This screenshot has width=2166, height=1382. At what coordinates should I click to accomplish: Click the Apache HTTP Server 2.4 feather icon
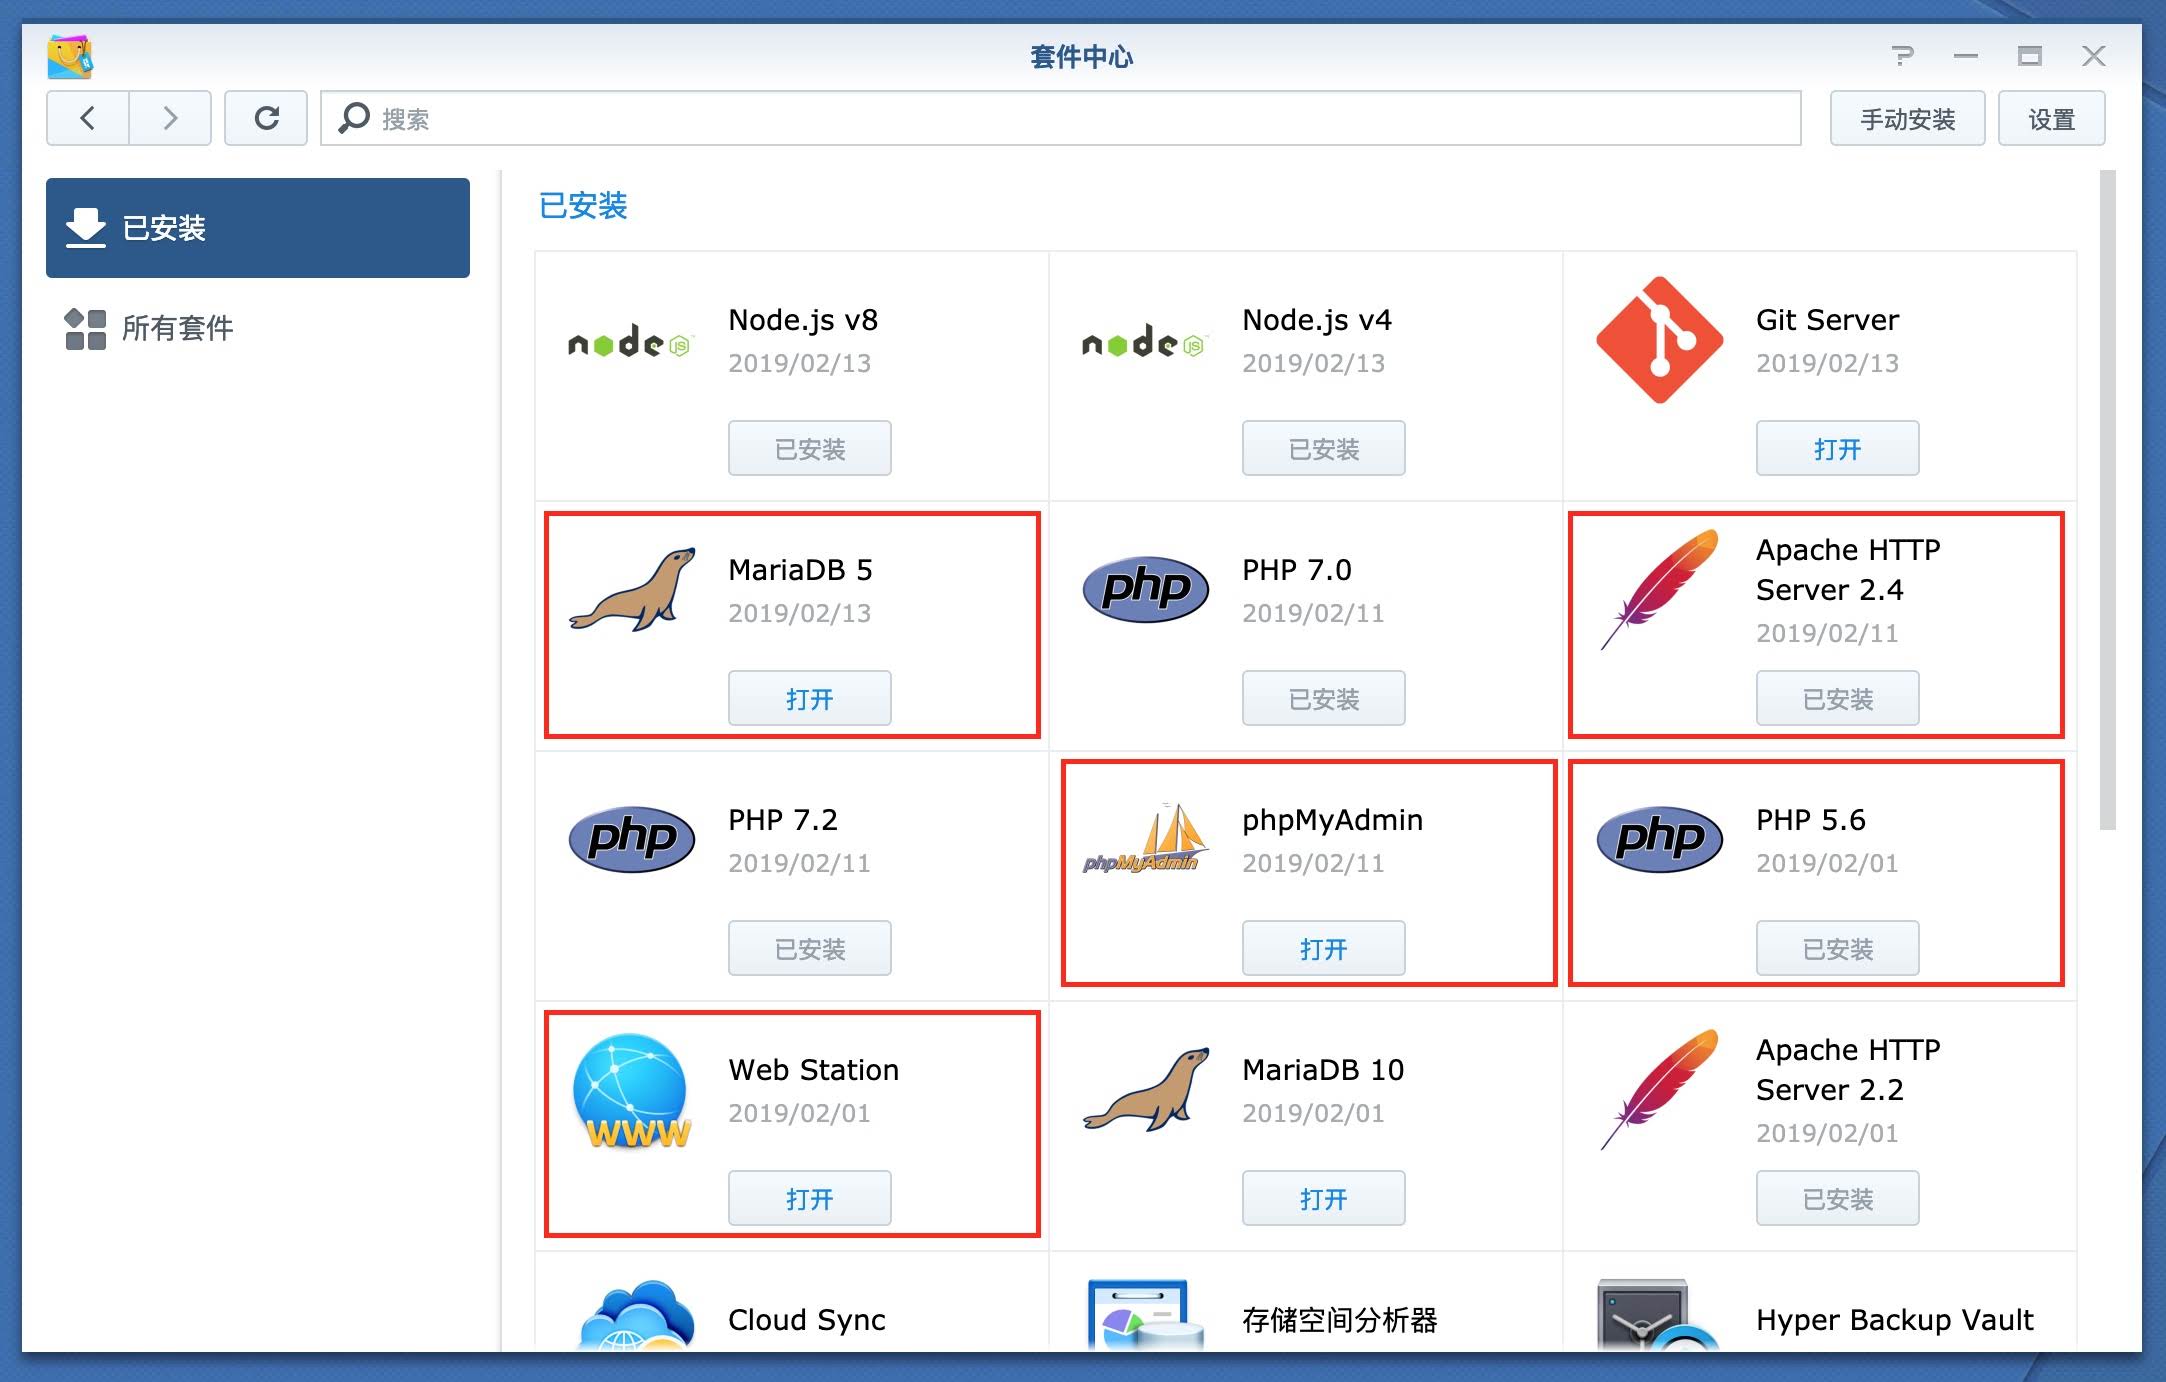pyautogui.click(x=1660, y=589)
